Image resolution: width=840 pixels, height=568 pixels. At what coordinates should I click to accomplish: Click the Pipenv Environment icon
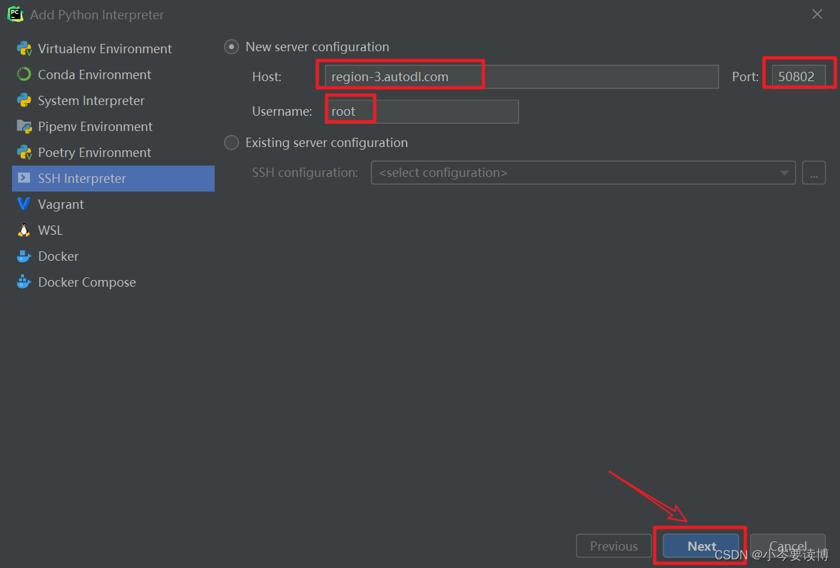[24, 126]
